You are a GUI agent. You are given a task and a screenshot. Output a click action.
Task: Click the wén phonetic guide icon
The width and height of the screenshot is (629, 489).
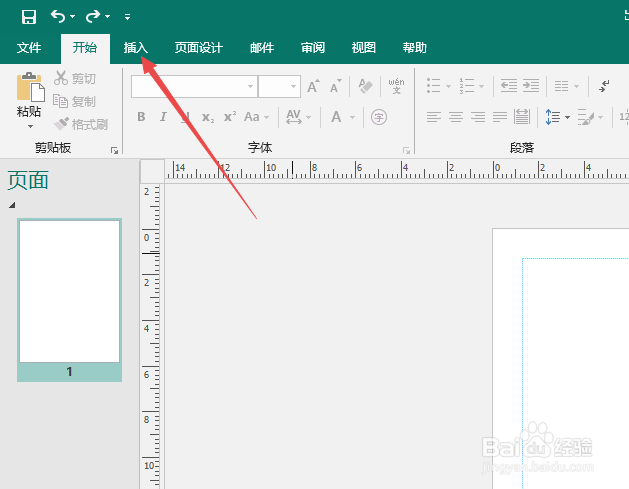pyautogui.click(x=396, y=86)
